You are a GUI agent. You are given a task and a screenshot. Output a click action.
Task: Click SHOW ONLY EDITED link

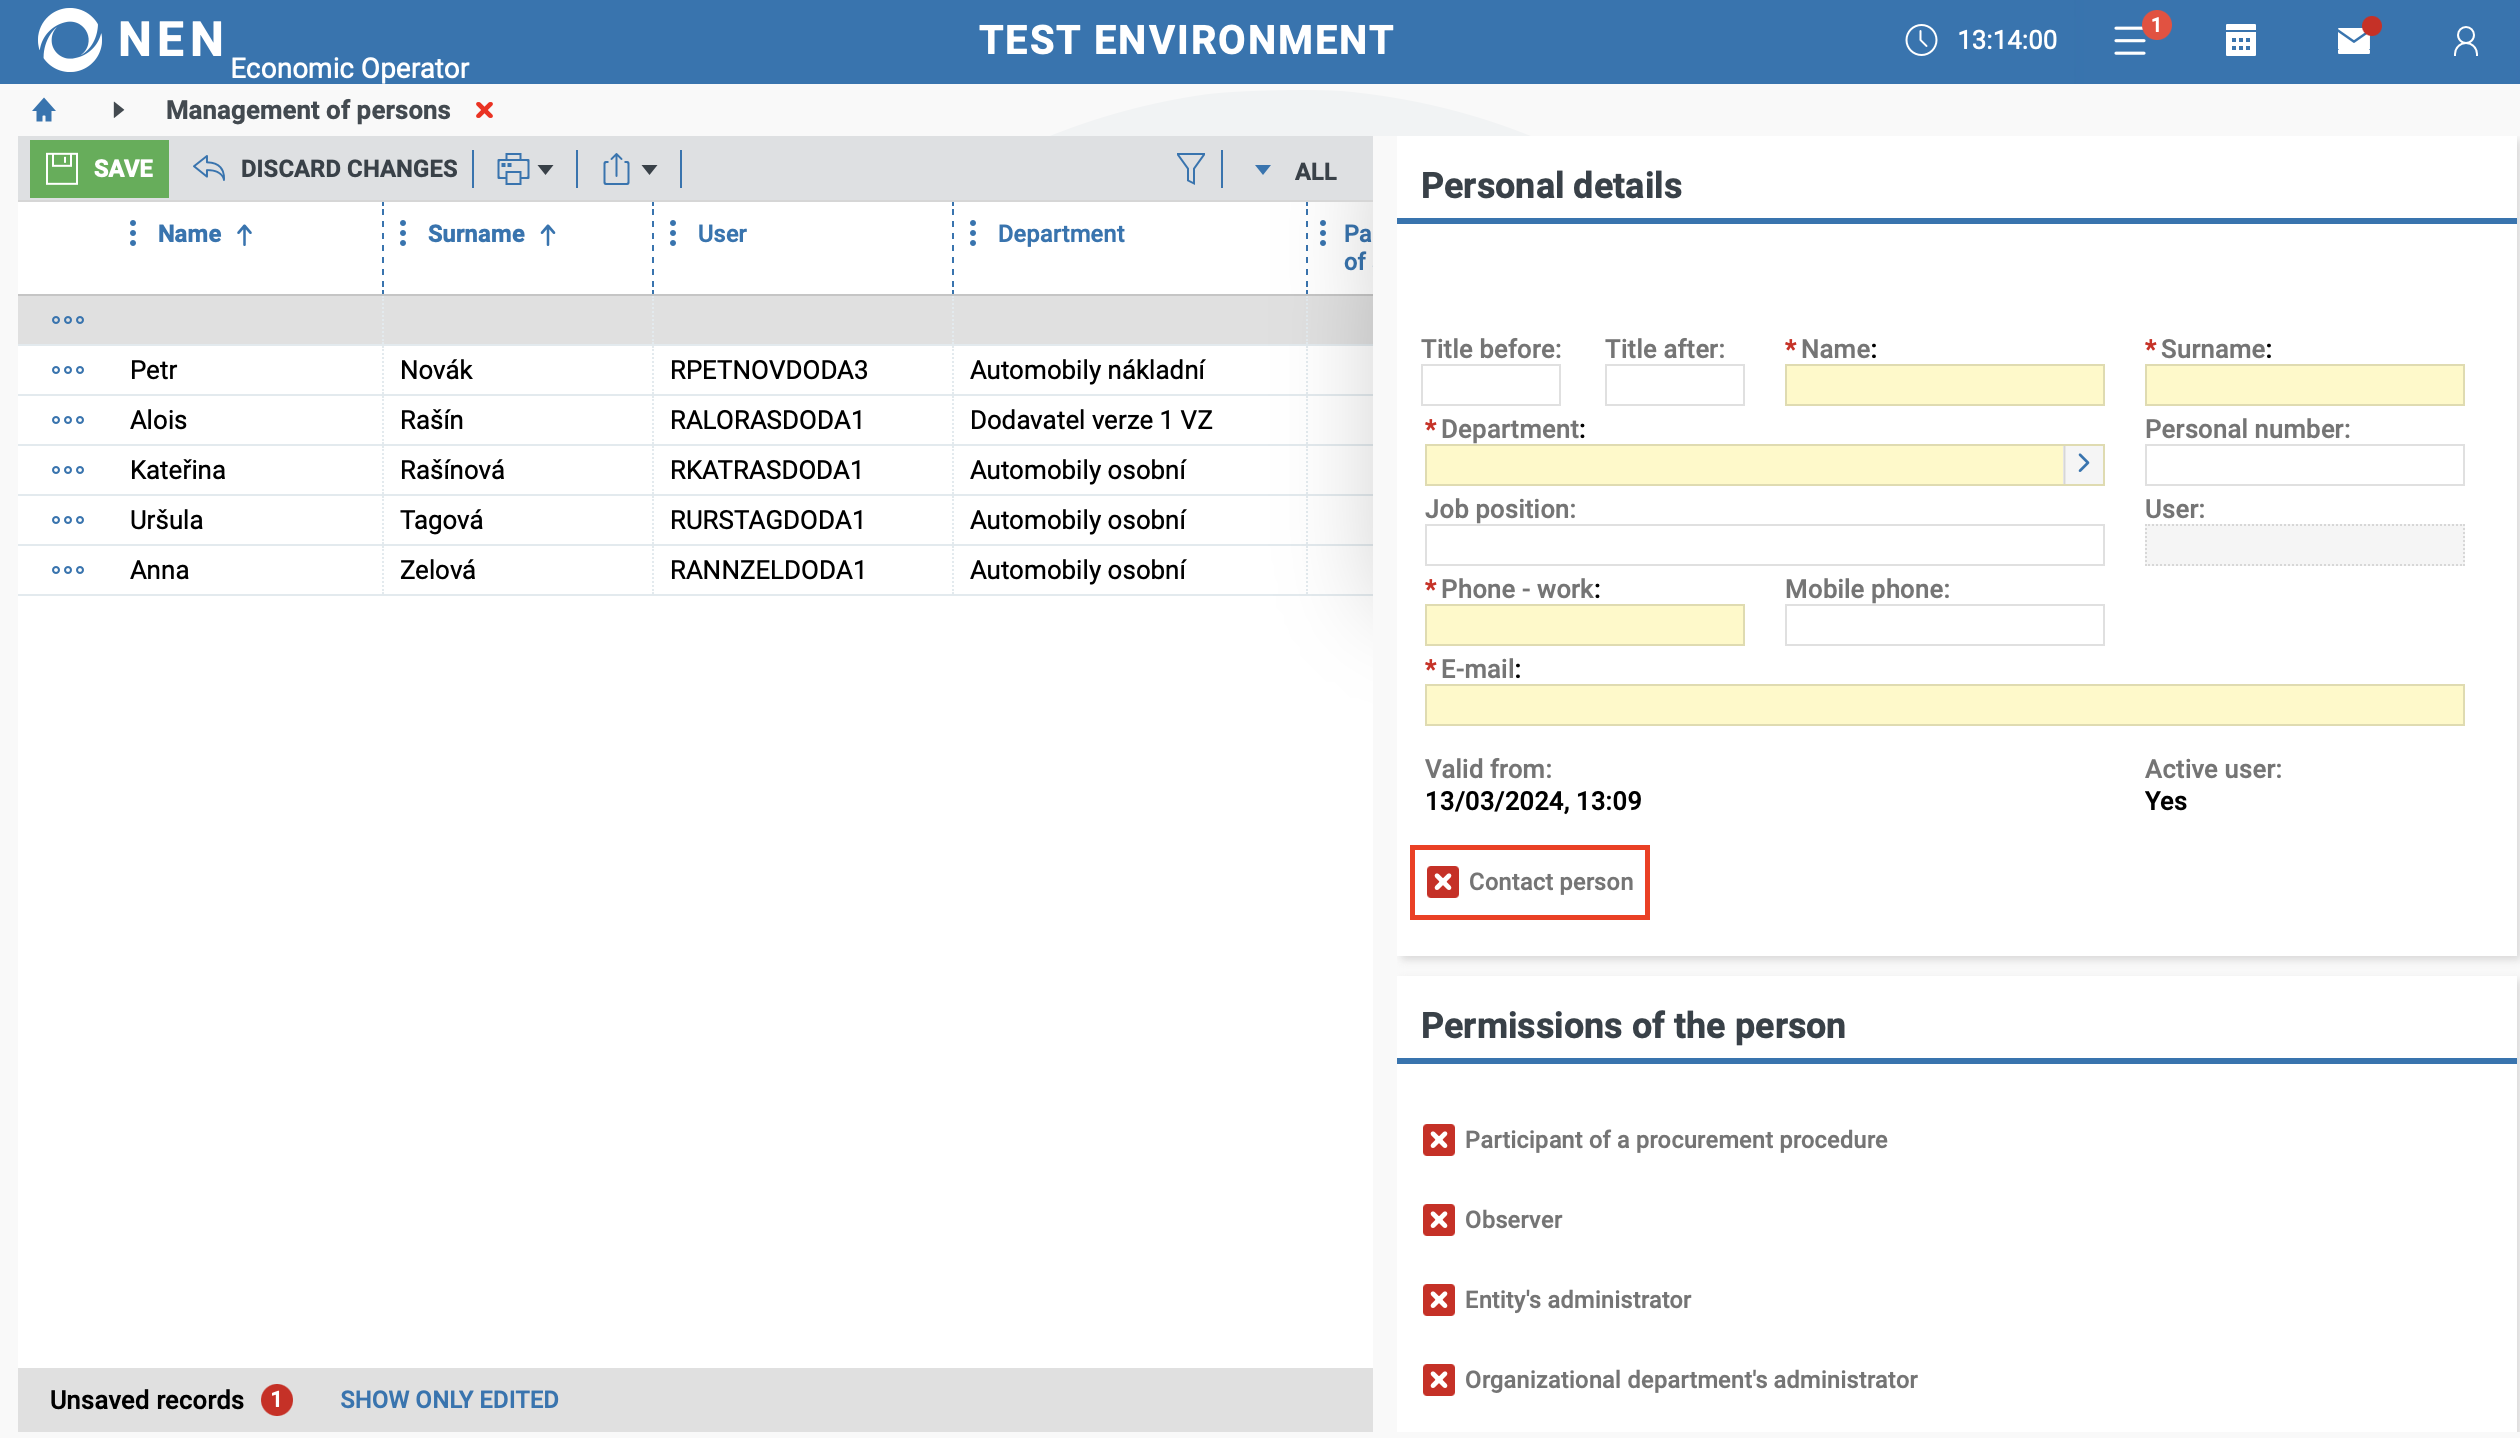[x=449, y=1400]
